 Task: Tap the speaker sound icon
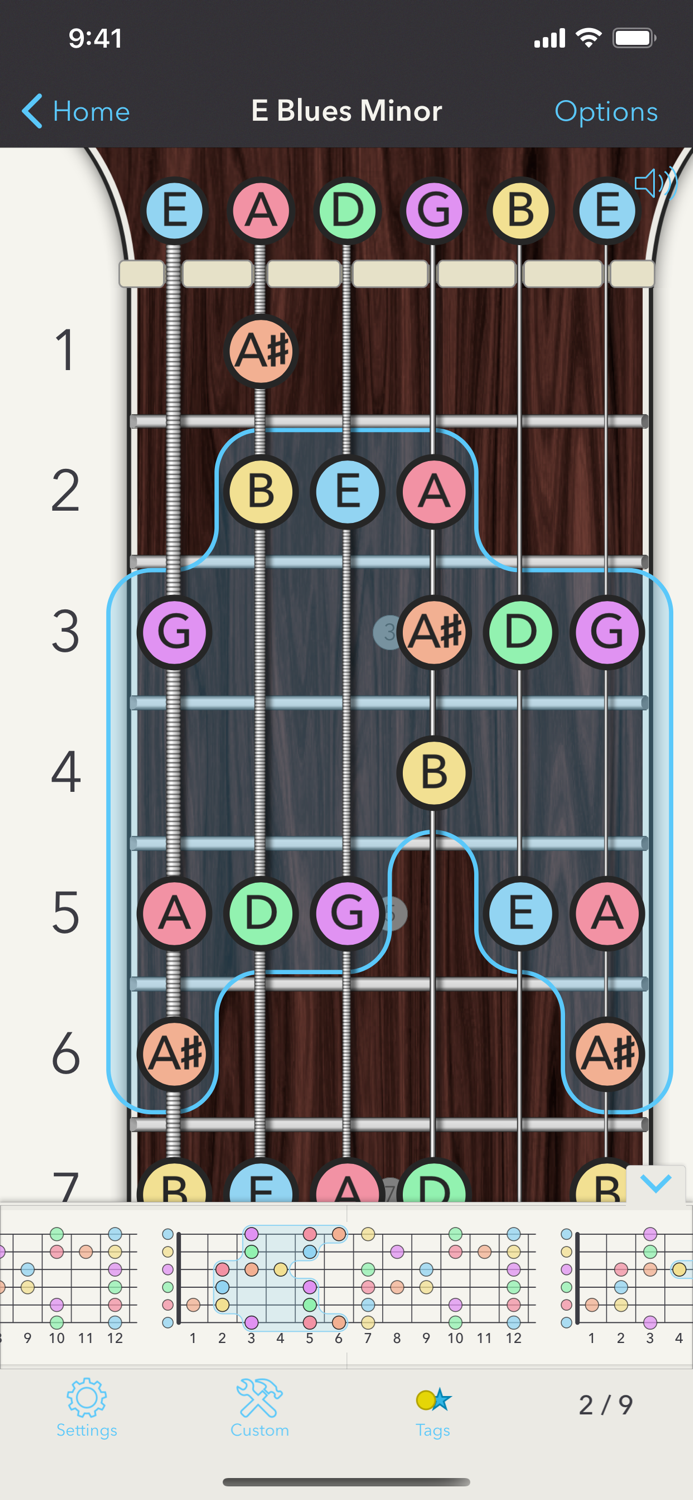[x=655, y=183]
